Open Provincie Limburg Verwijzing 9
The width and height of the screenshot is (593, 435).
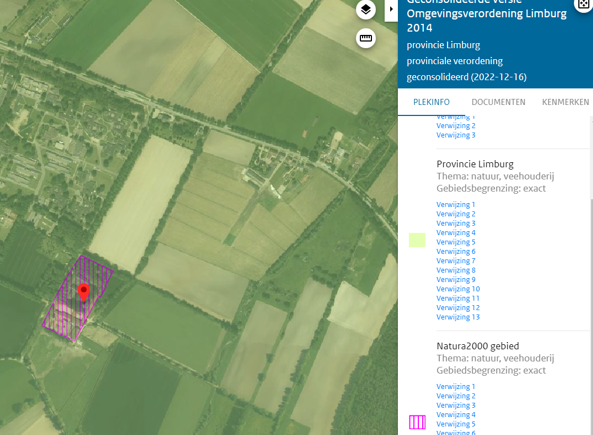(x=456, y=280)
